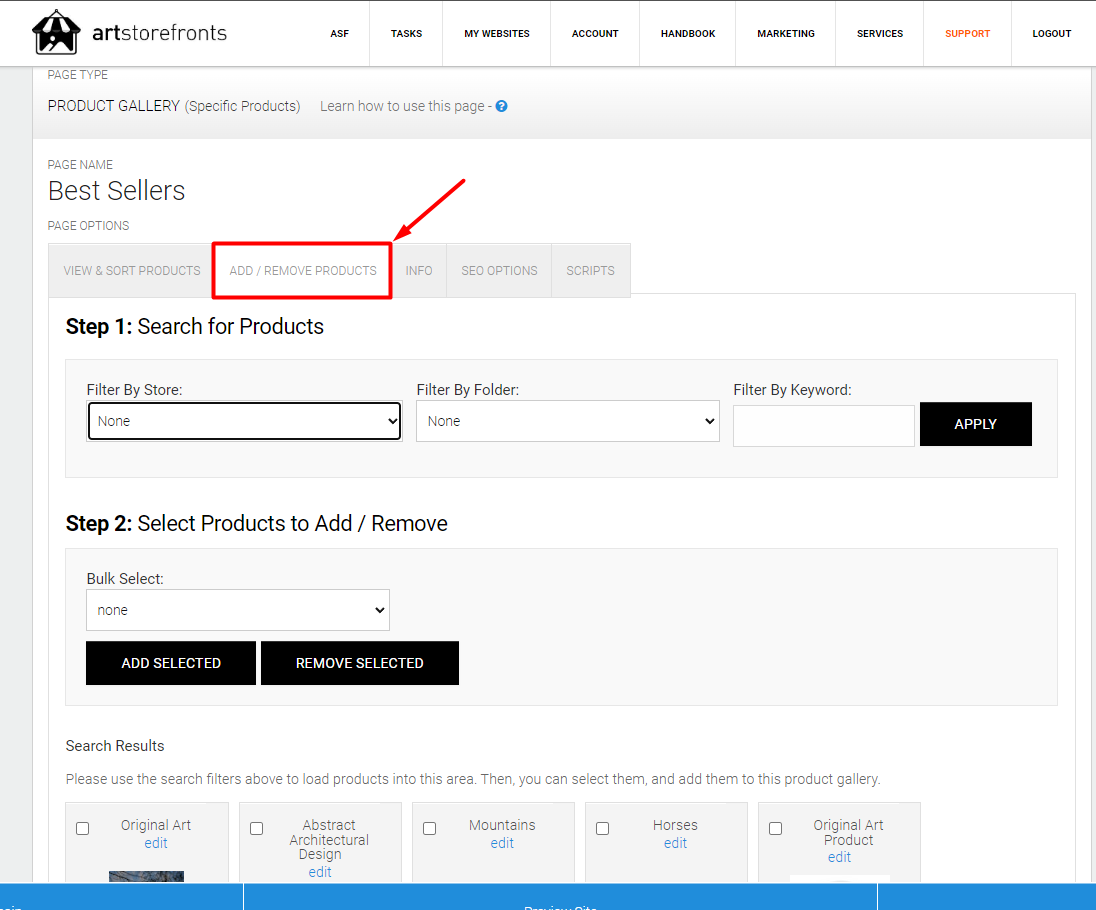Expand the Bulk Select dropdown
The height and width of the screenshot is (910, 1096).
(x=237, y=609)
